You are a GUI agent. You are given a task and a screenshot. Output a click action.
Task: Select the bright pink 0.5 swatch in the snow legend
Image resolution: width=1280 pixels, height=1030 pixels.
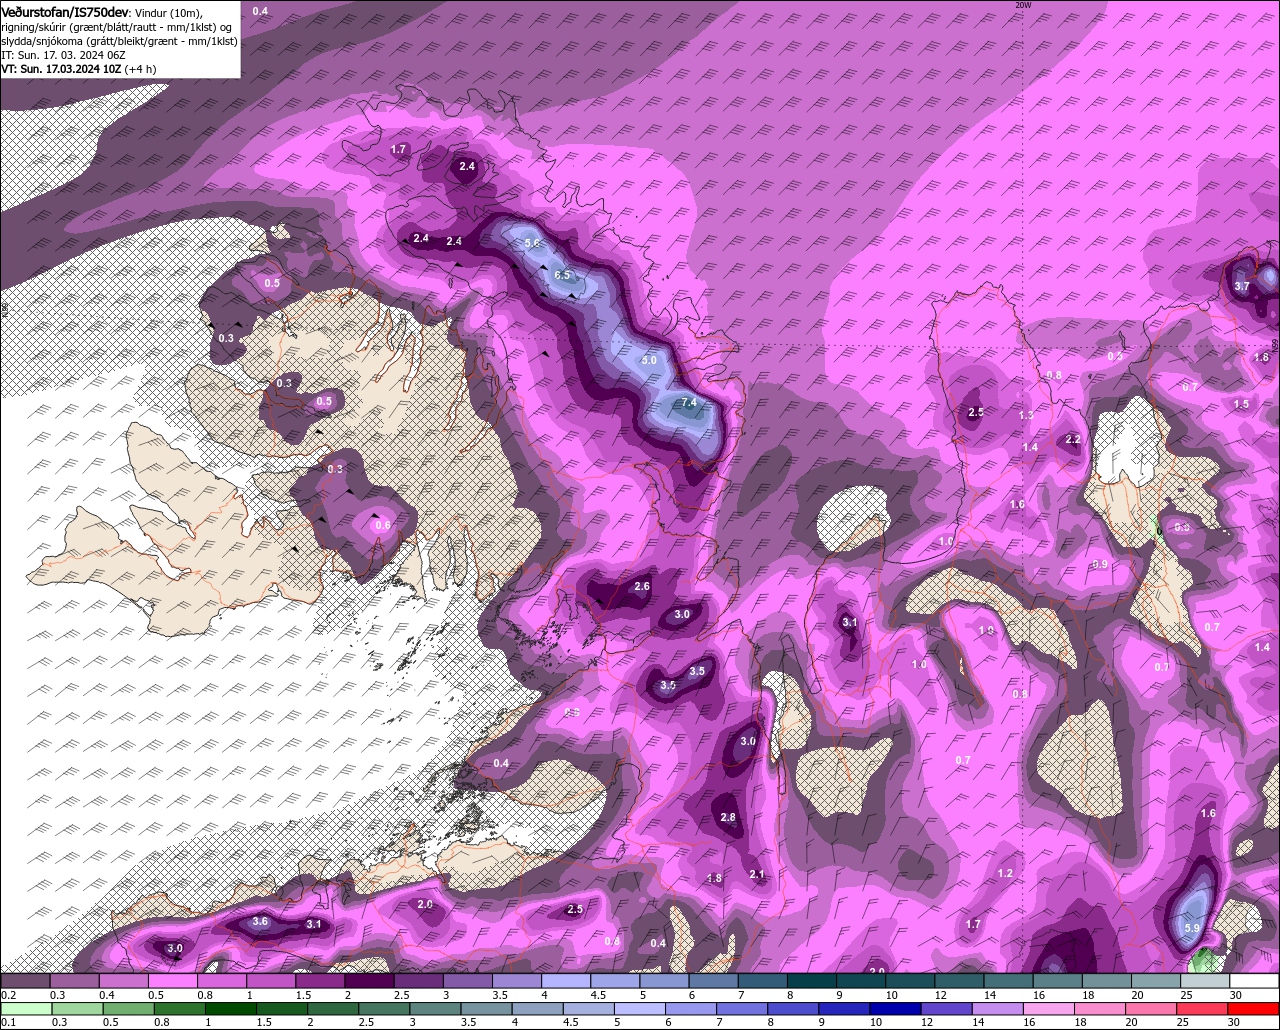point(172,981)
